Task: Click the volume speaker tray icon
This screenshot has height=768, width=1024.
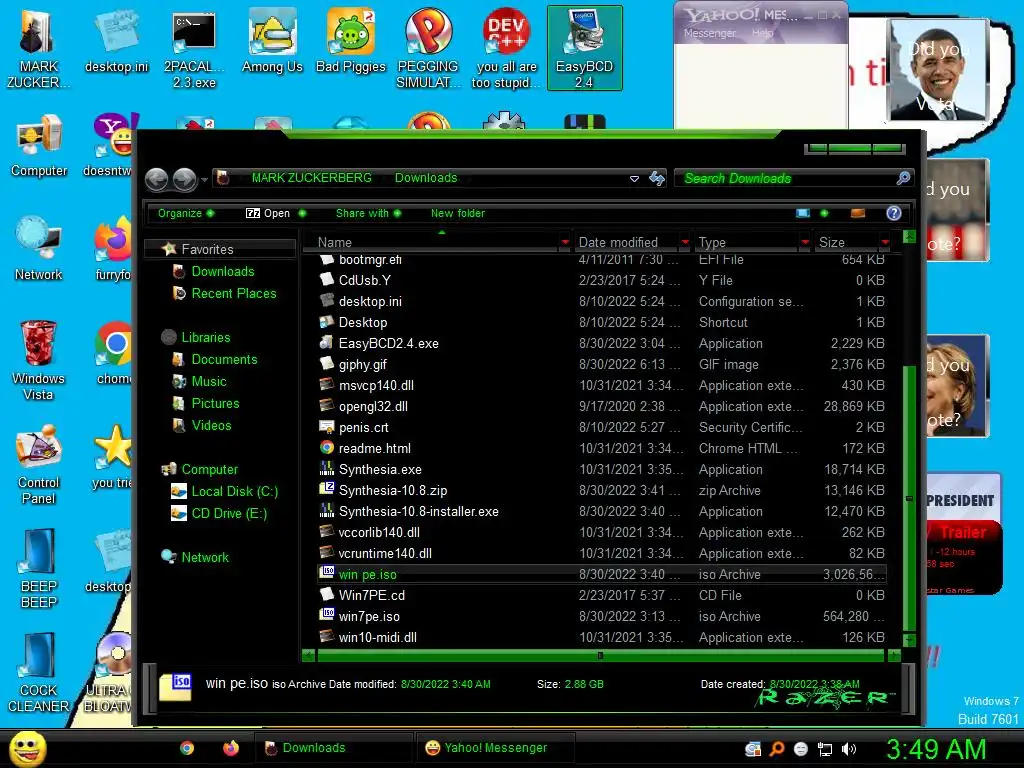Action: click(x=849, y=749)
